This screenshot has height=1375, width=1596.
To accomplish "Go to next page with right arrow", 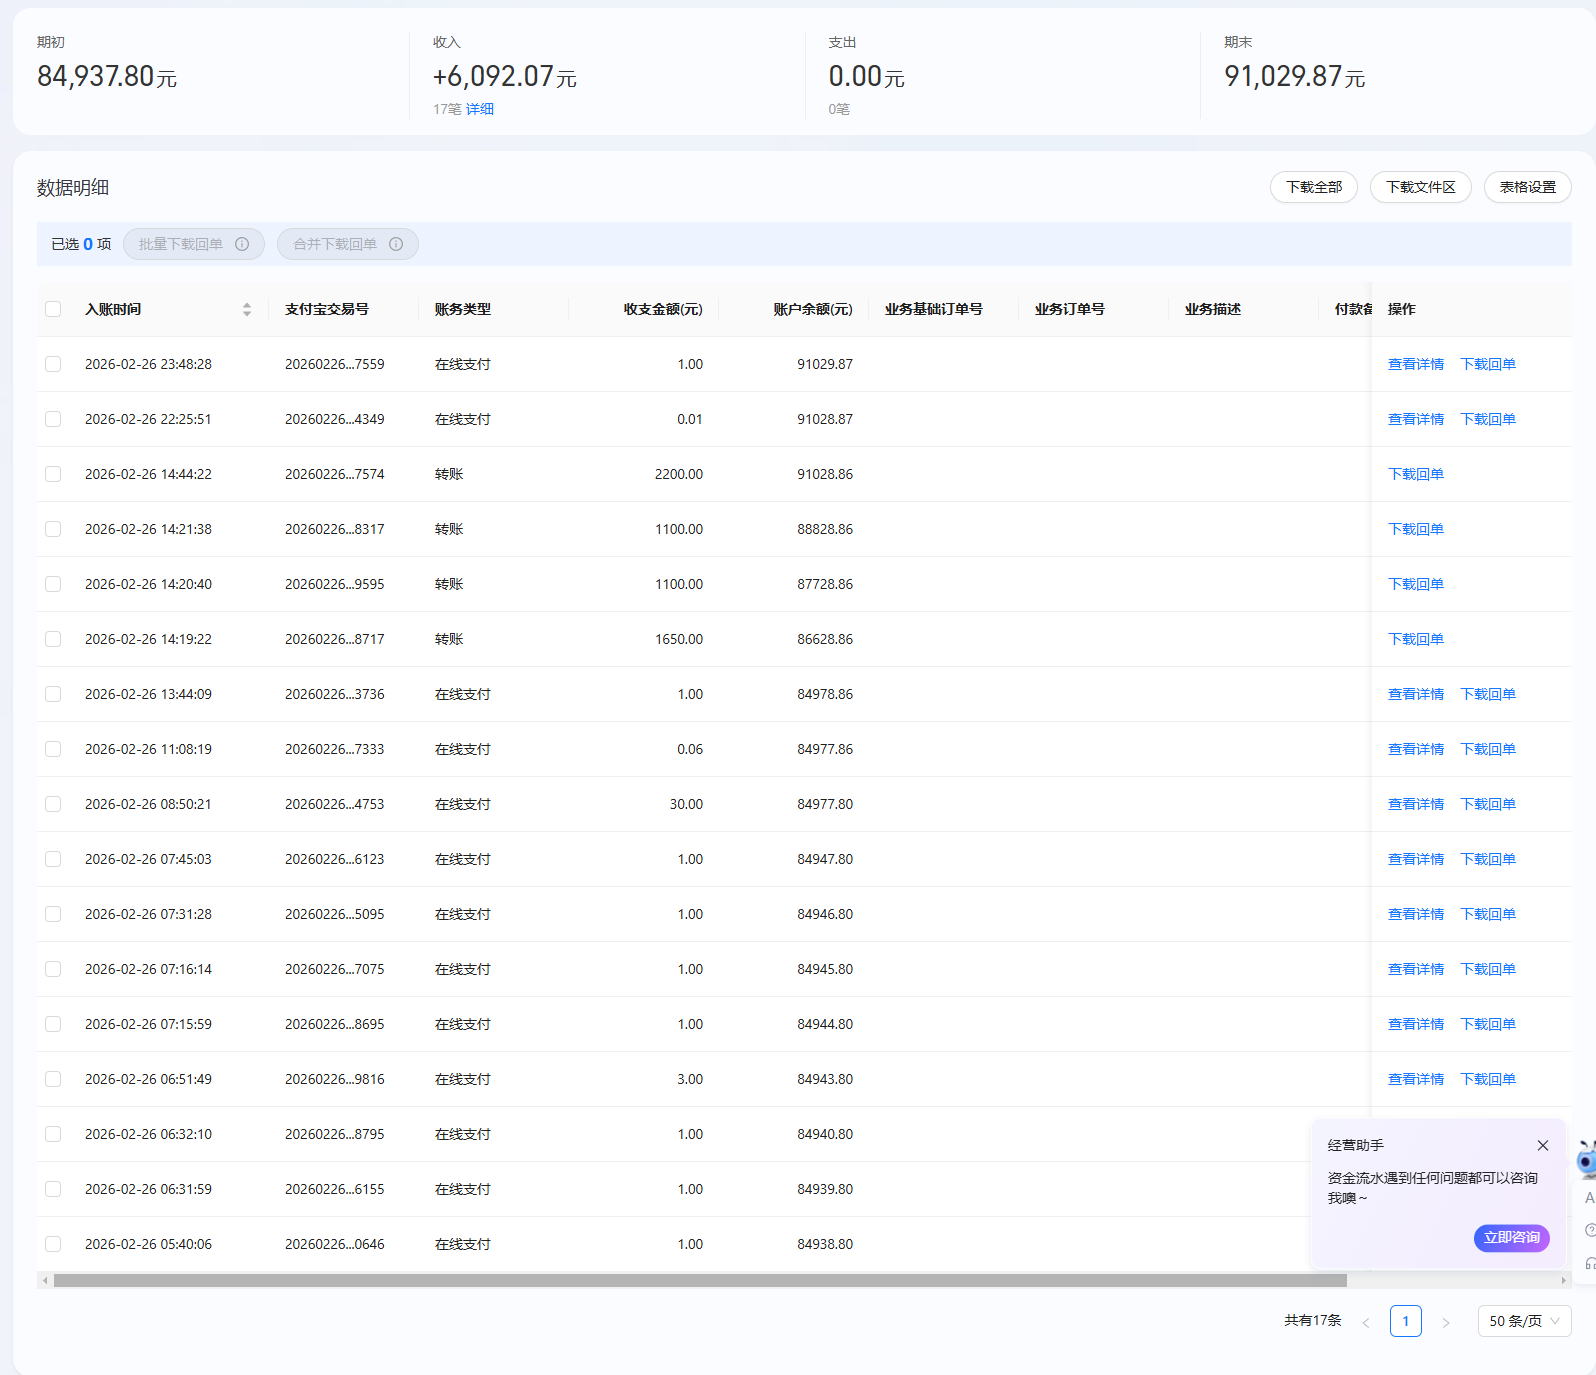I will tap(1445, 1322).
